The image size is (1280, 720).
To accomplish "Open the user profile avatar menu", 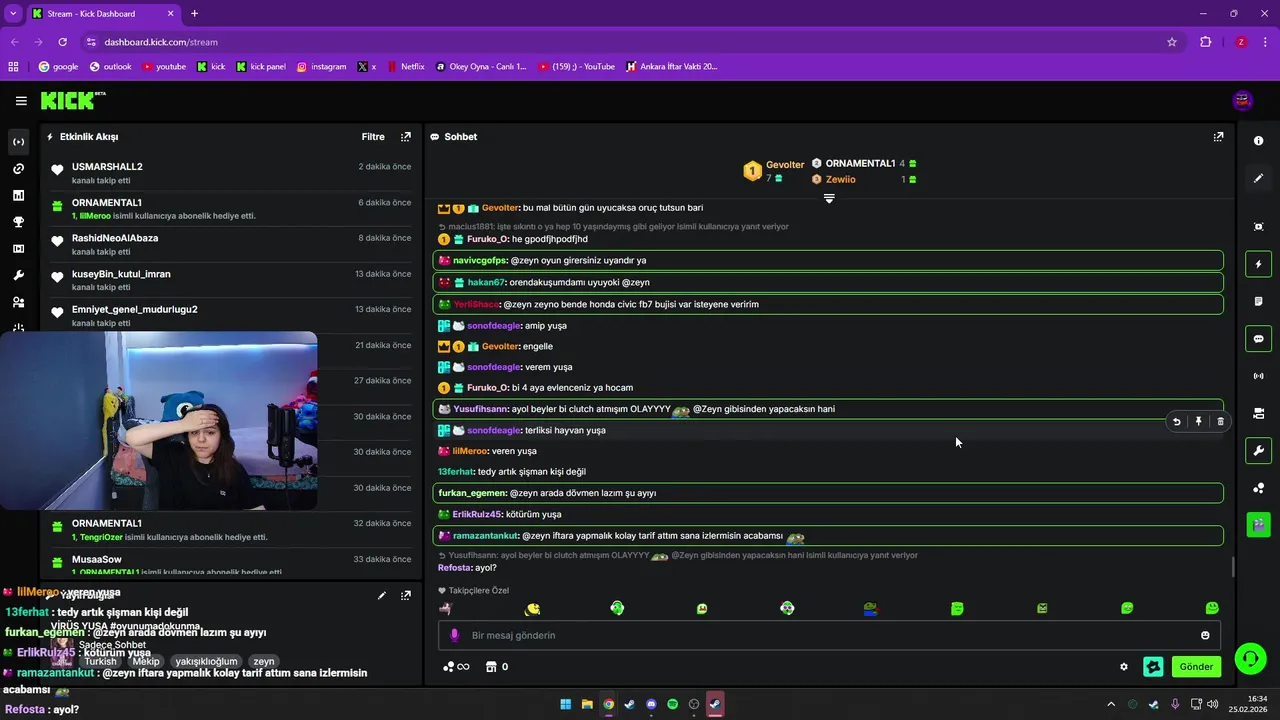I will 1242,100.
